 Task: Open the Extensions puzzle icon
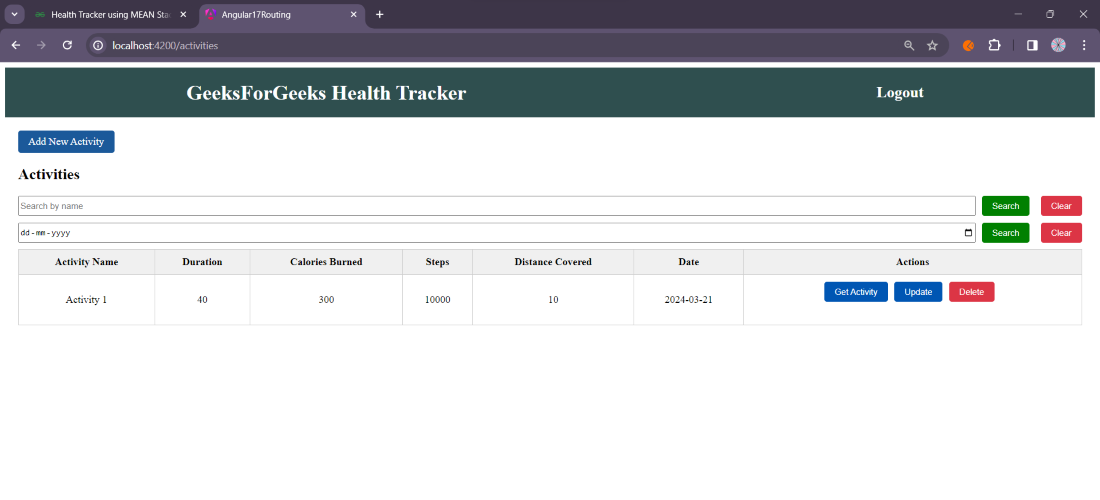pos(994,45)
